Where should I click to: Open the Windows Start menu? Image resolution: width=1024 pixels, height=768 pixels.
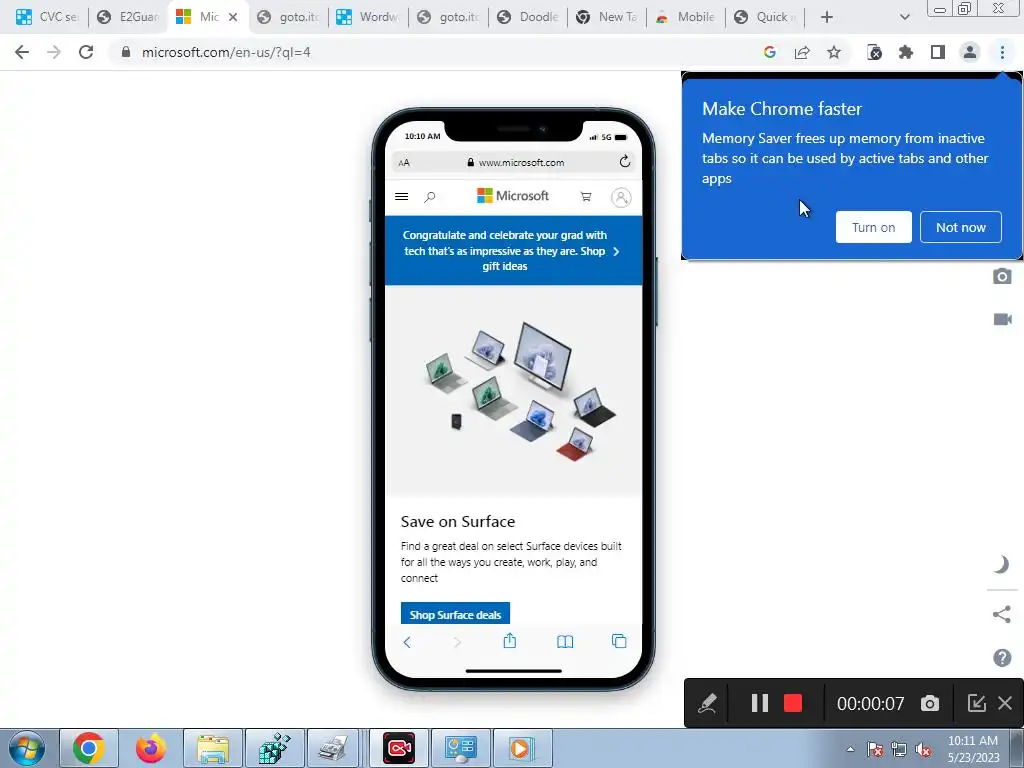(x=27, y=748)
